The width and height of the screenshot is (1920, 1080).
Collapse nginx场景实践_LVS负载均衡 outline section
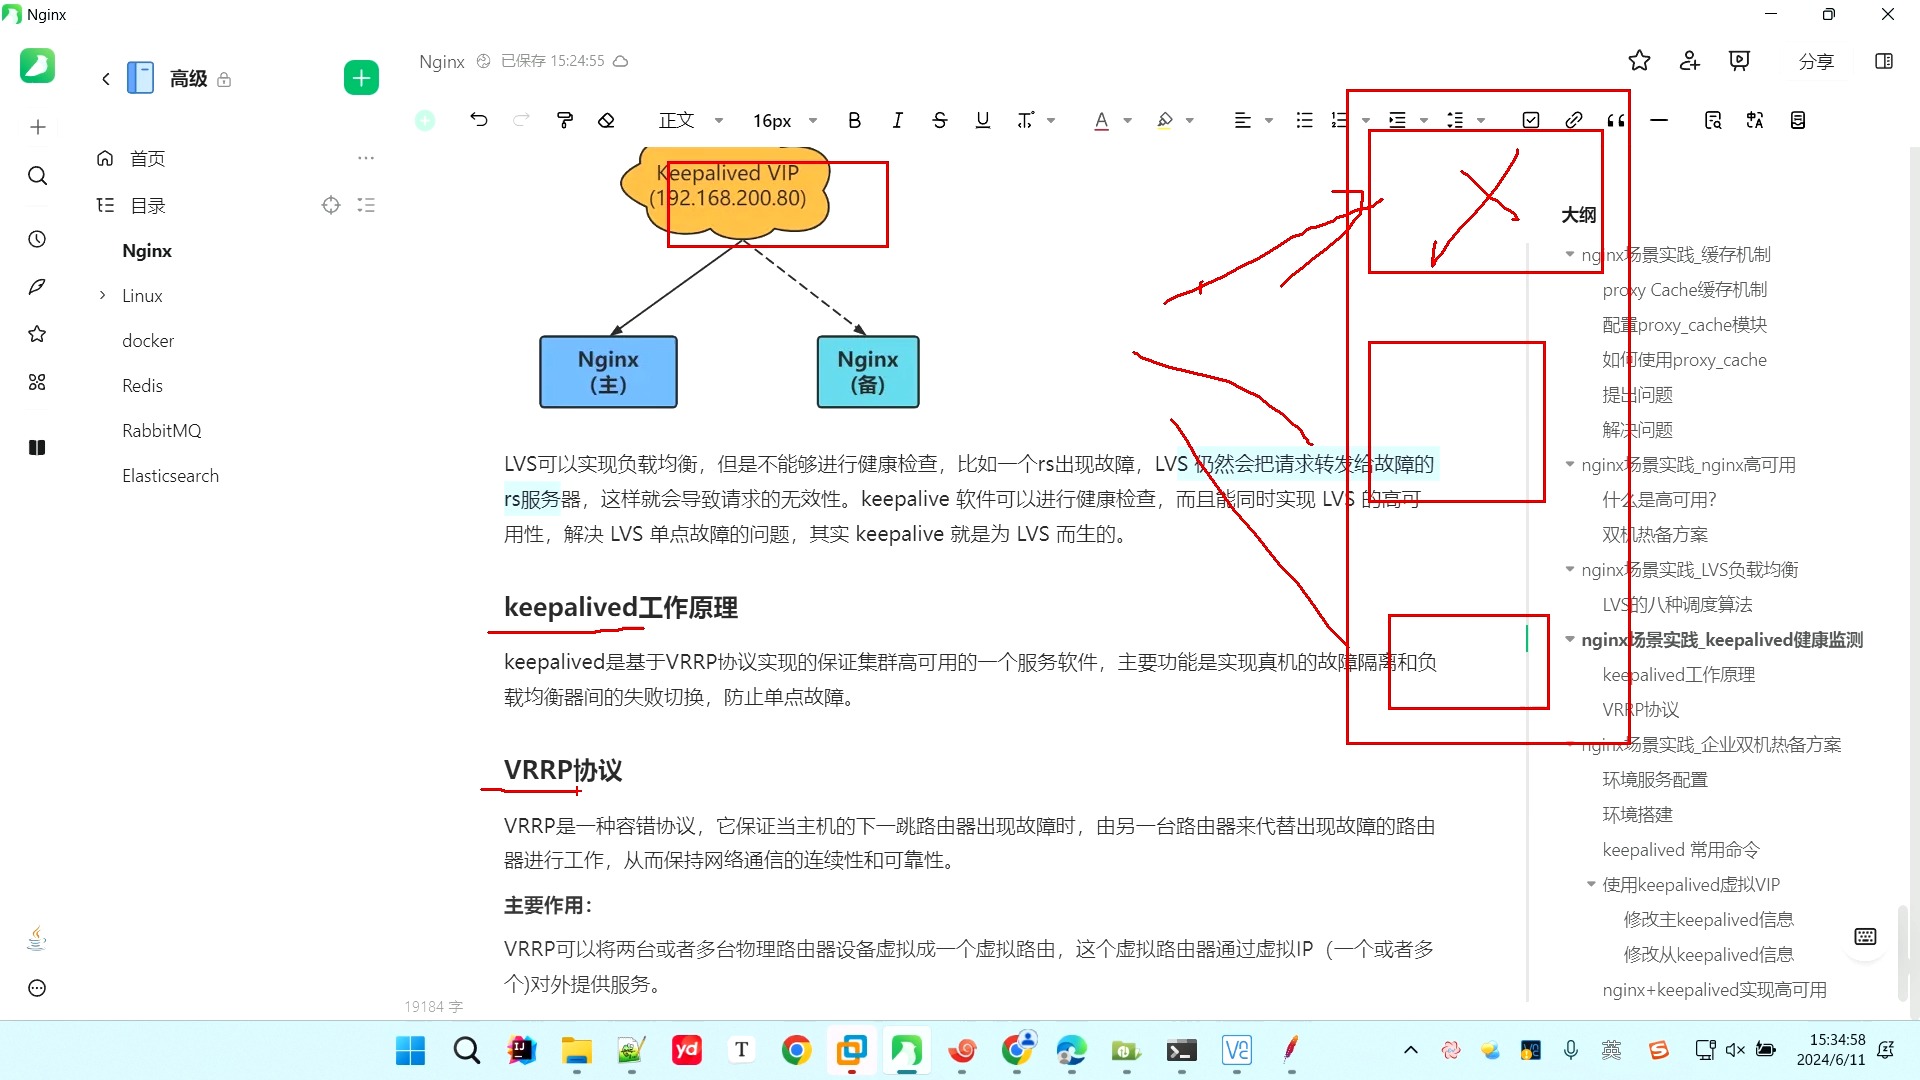[x=1570, y=569]
